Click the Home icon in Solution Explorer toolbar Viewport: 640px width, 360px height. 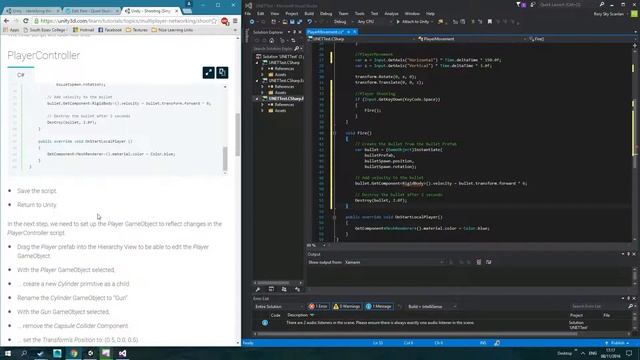[x=271, y=40]
